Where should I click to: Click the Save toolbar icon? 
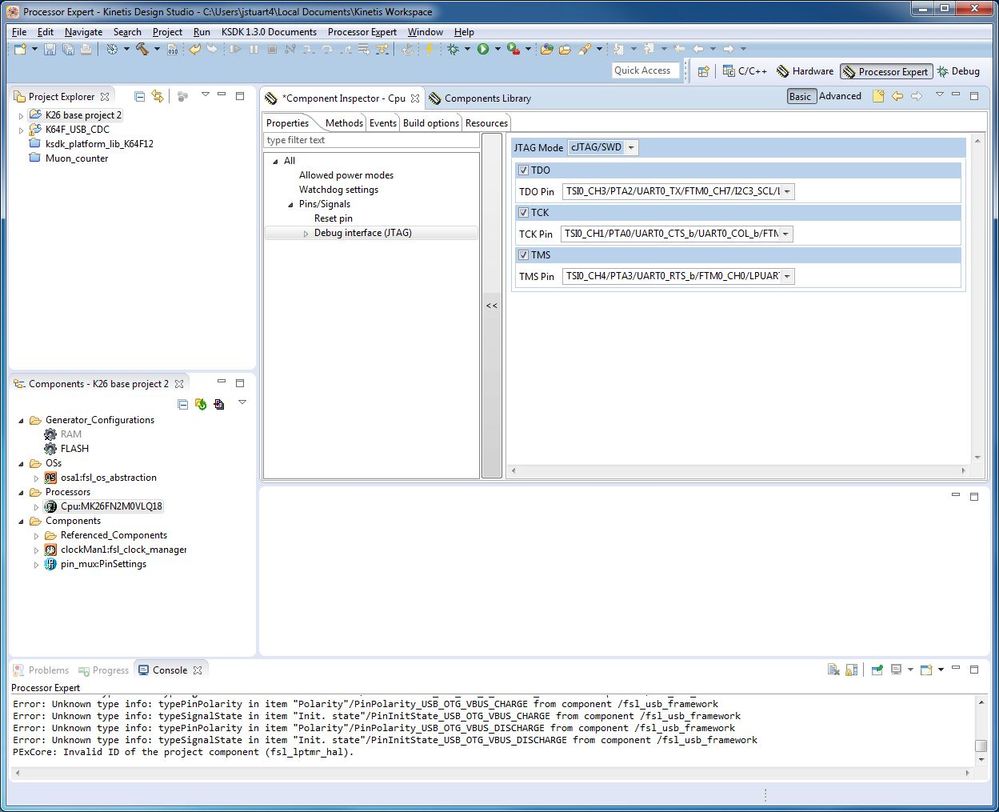coord(50,49)
